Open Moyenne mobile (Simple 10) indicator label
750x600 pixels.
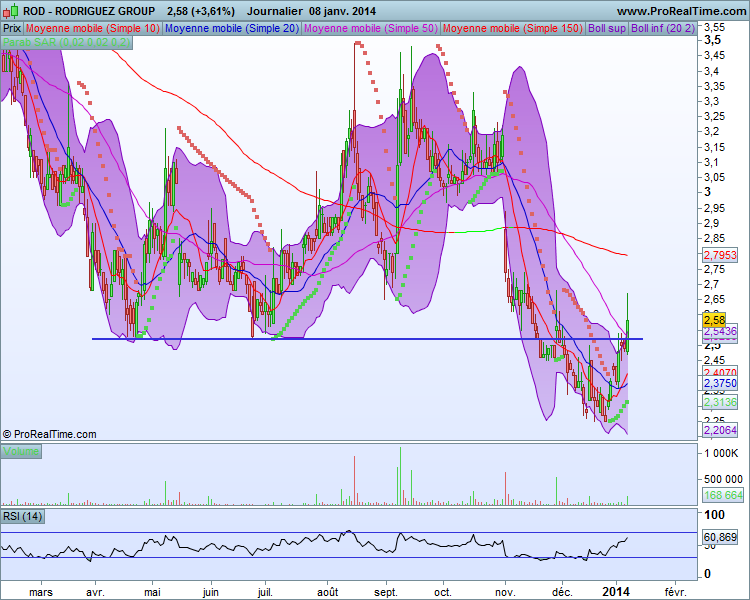click(x=93, y=28)
